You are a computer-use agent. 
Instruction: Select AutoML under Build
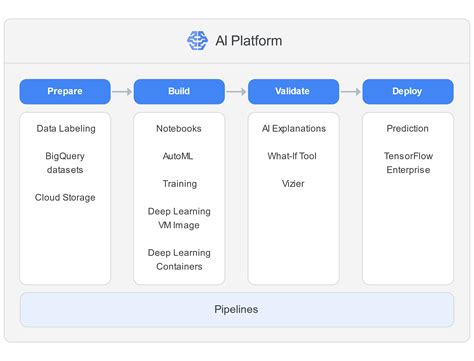point(178,156)
